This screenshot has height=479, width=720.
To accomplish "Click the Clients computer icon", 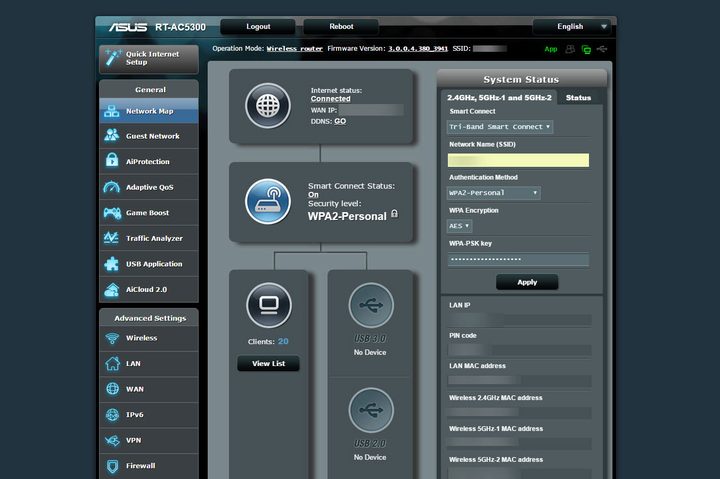I will point(269,305).
